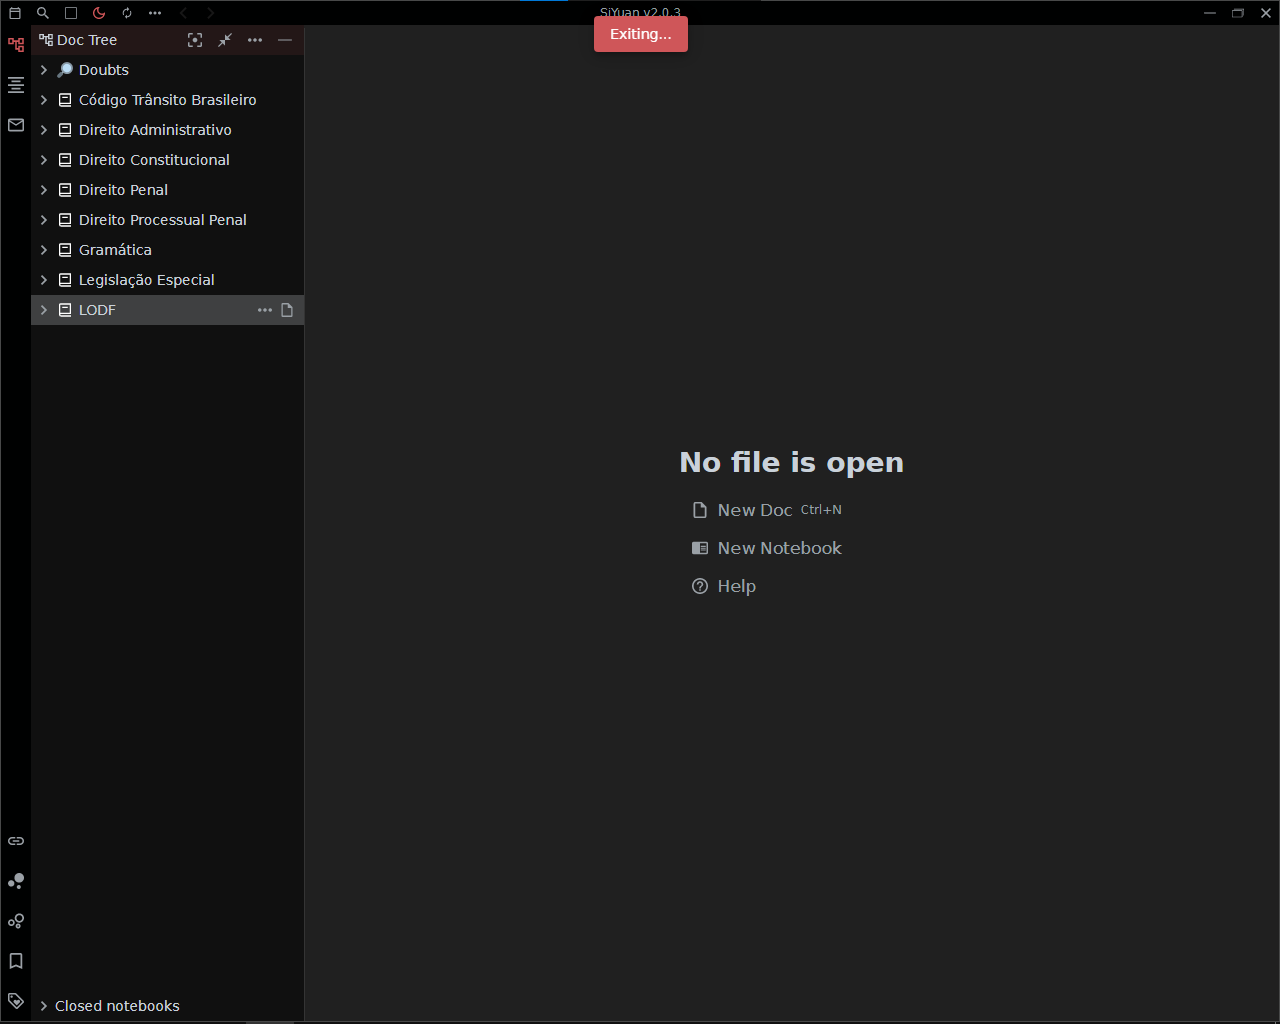Open the Outline panel icon

[x=16, y=85]
